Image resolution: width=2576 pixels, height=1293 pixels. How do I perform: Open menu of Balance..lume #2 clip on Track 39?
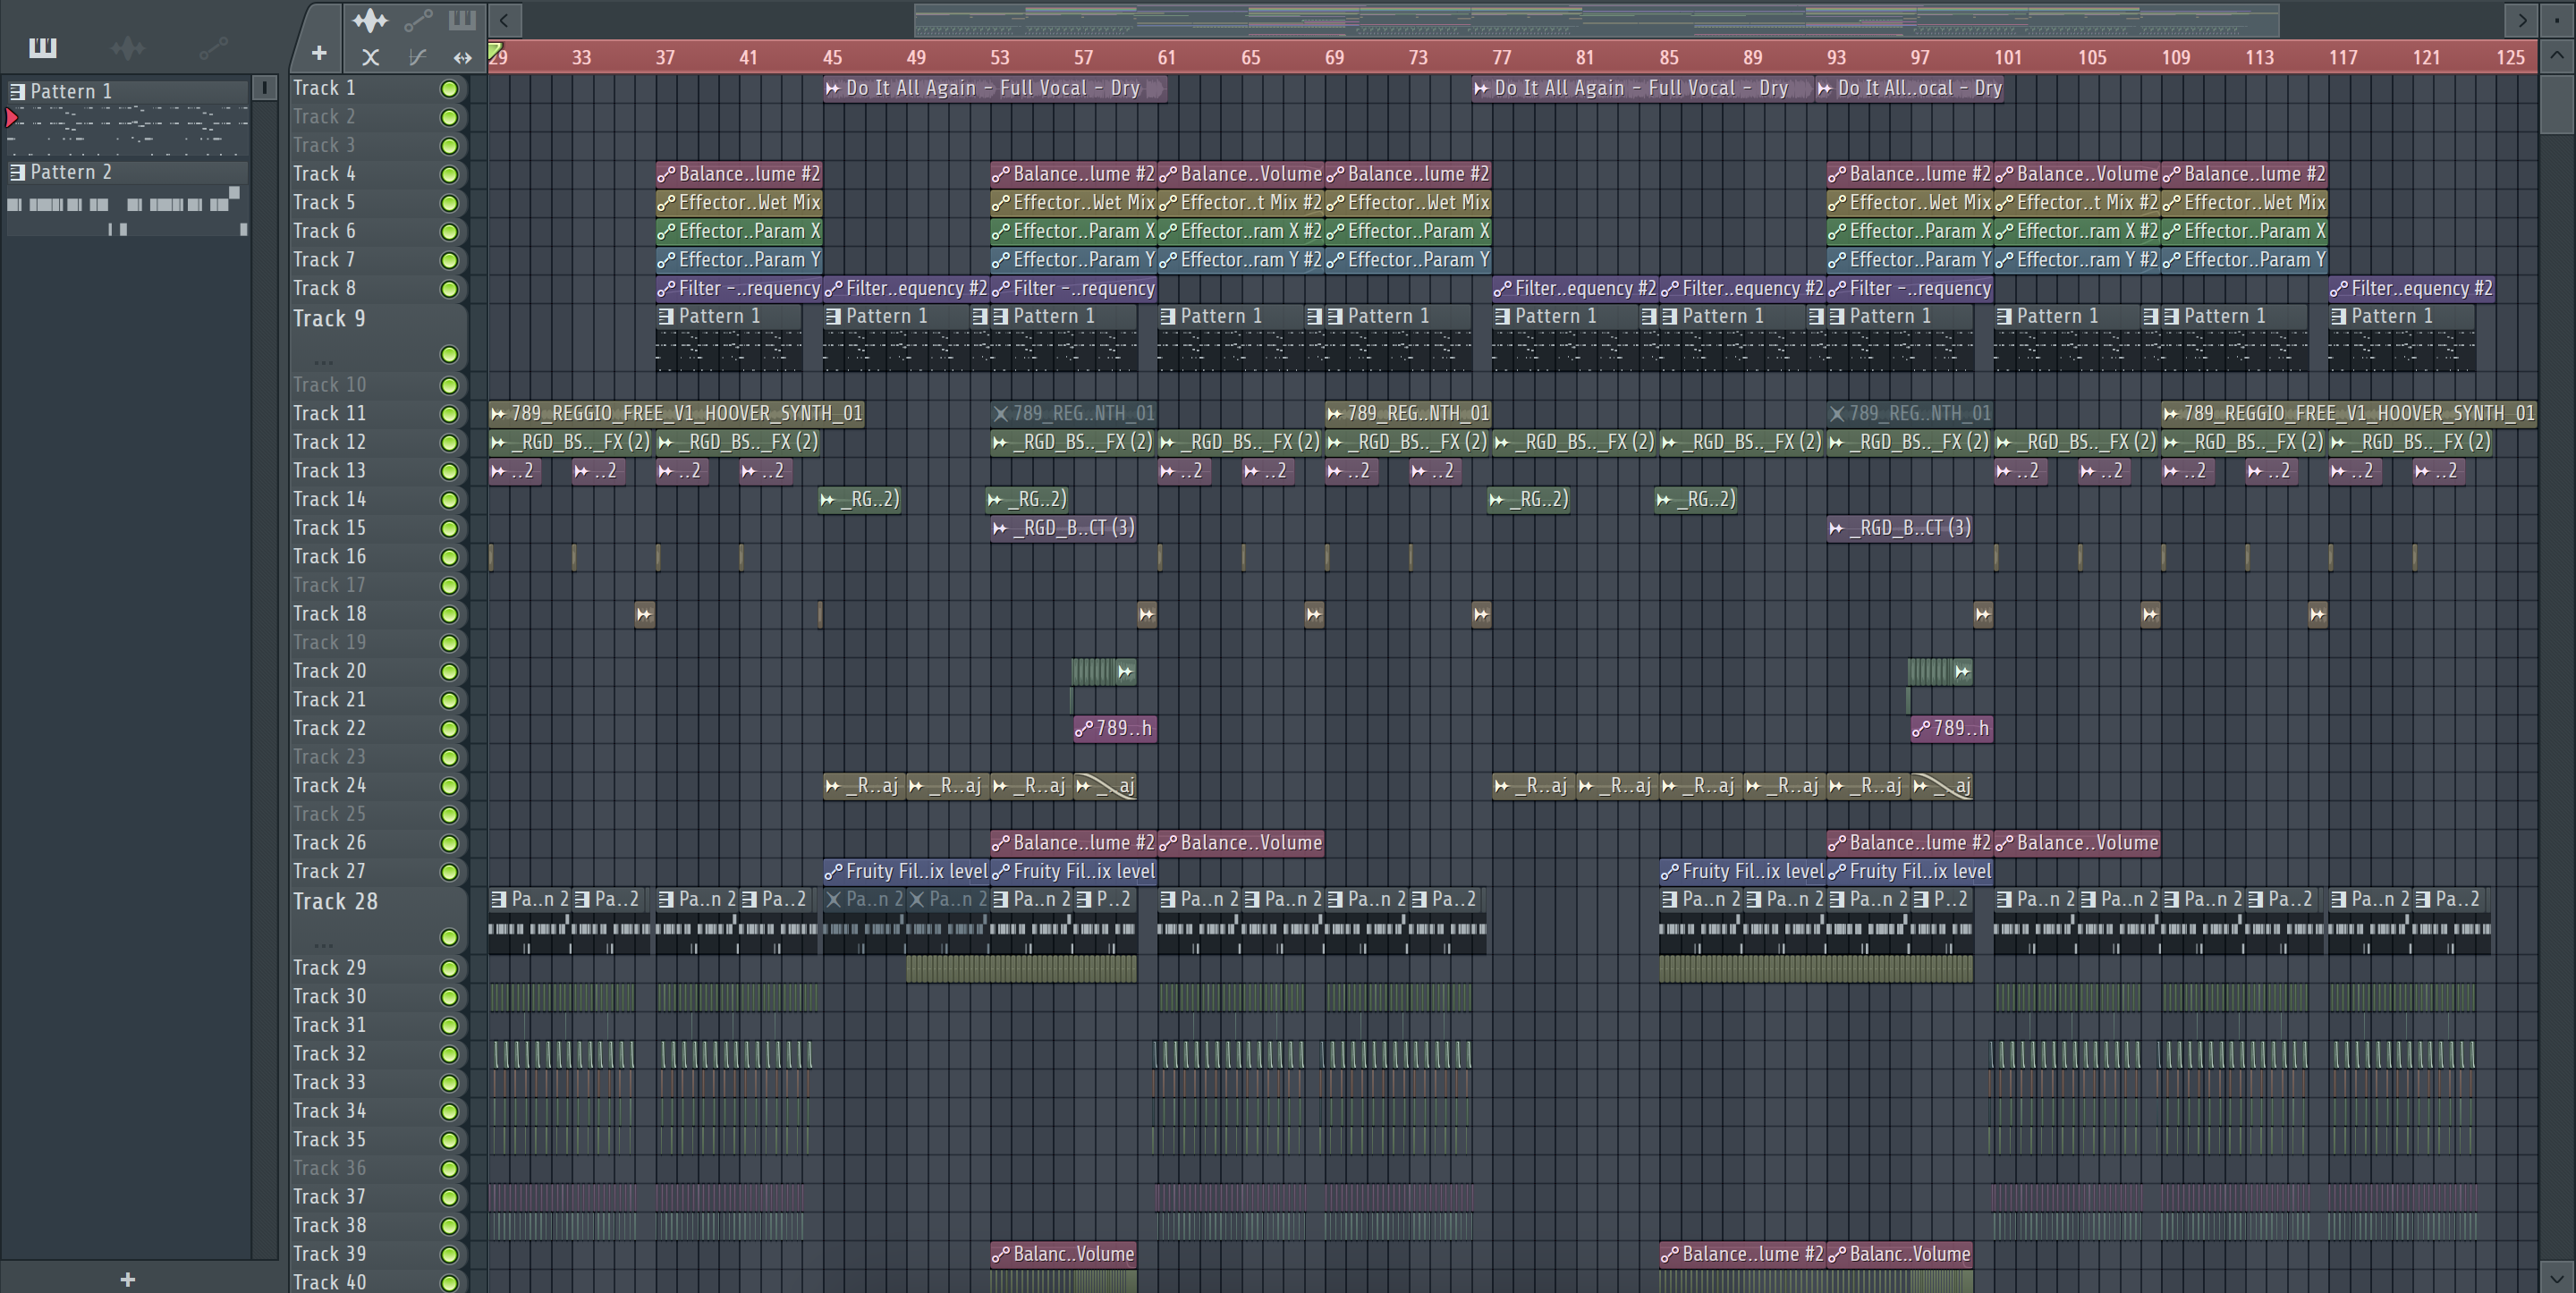point(1669,1255)
